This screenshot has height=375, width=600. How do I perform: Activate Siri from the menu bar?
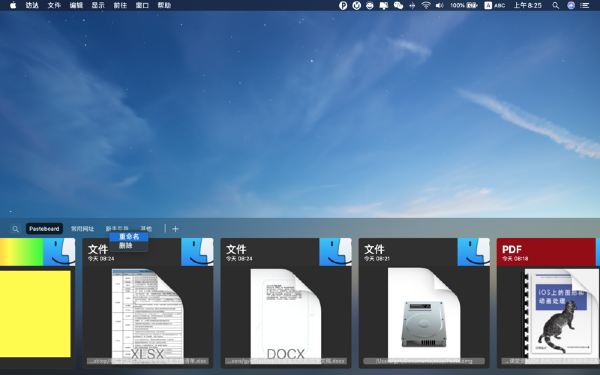(571, 5)
